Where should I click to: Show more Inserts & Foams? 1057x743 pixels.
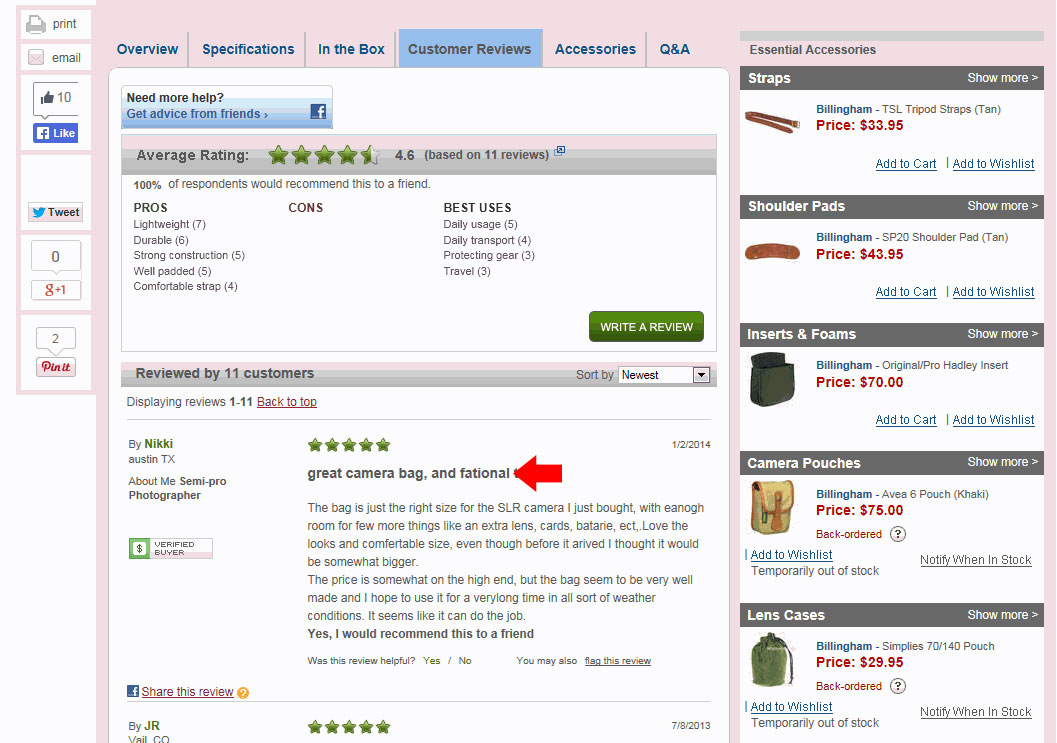coord(1002,334)
